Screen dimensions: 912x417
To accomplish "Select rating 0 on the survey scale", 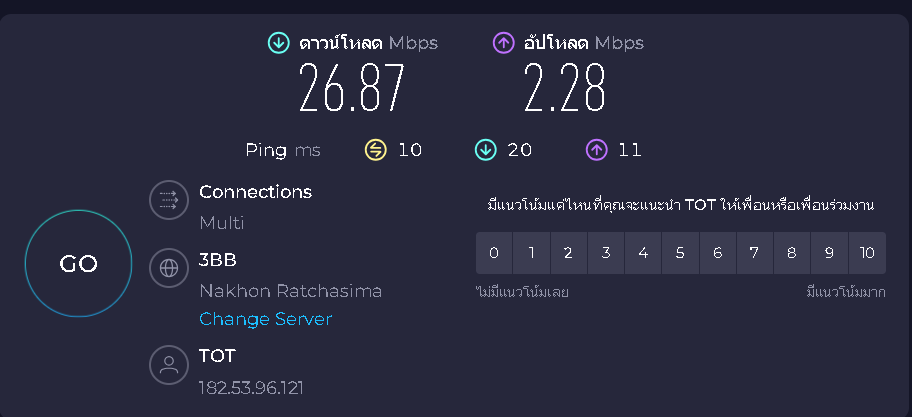I will pos(494,253).
